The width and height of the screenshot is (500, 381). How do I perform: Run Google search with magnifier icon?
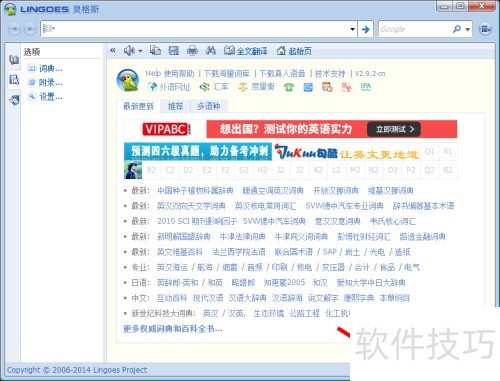click(457, 29)
